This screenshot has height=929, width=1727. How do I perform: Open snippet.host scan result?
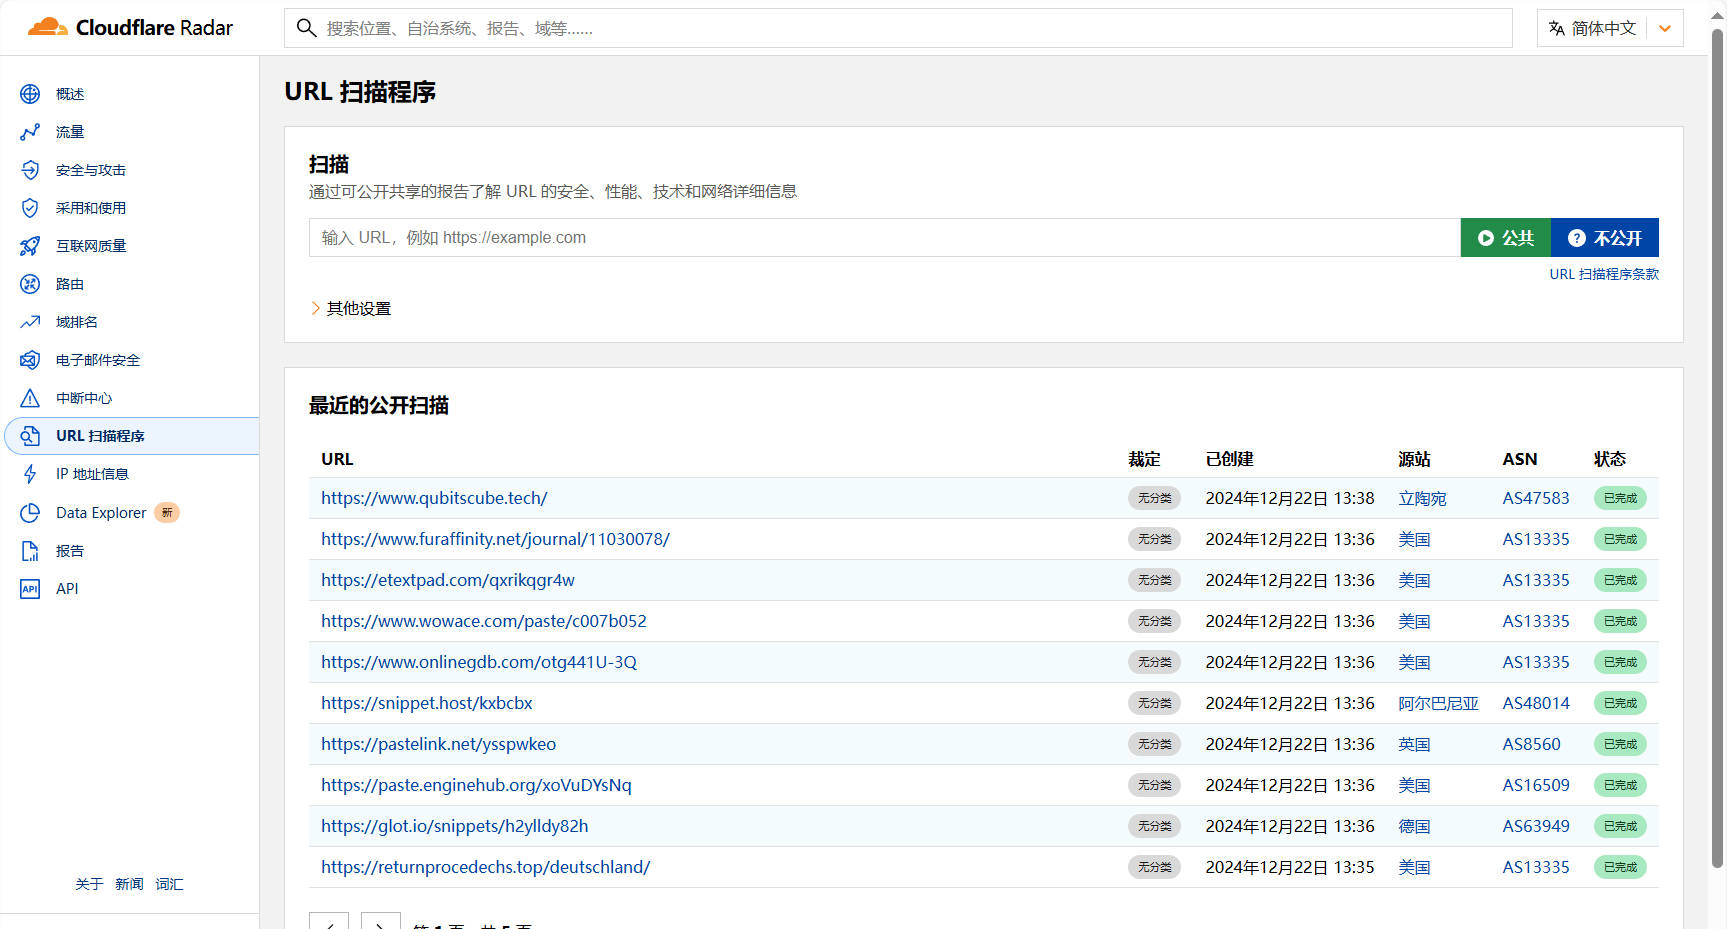point(427,703)
